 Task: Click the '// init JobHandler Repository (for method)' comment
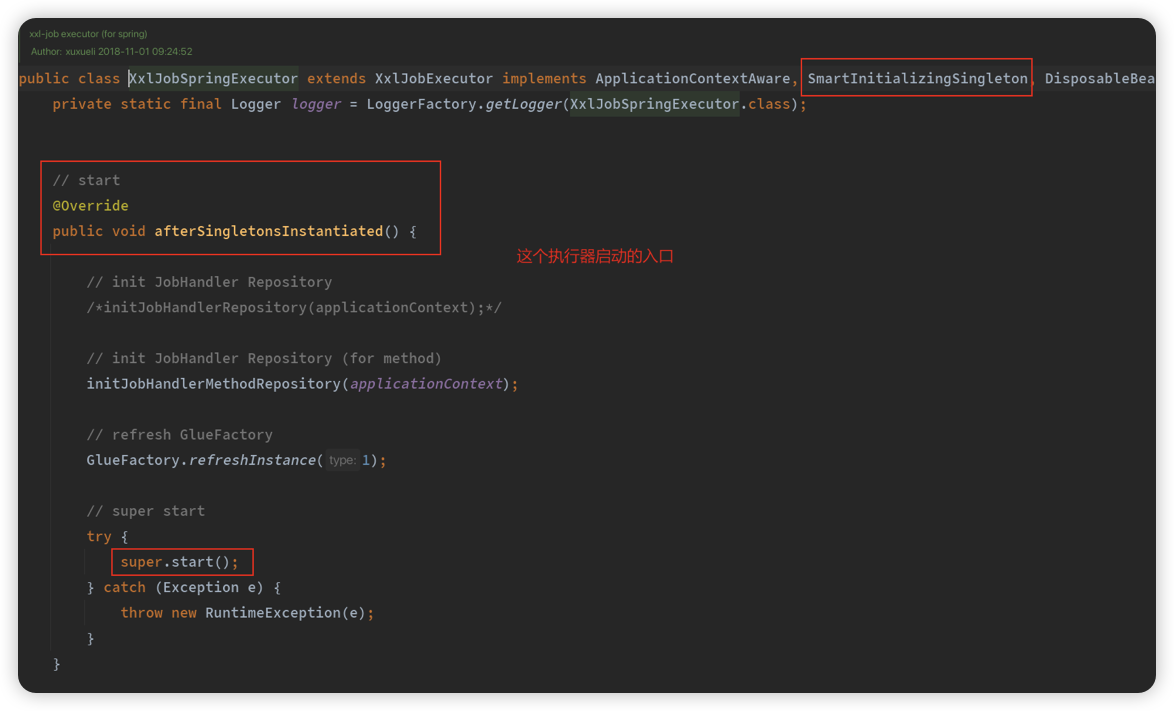[x=264, y=358]
